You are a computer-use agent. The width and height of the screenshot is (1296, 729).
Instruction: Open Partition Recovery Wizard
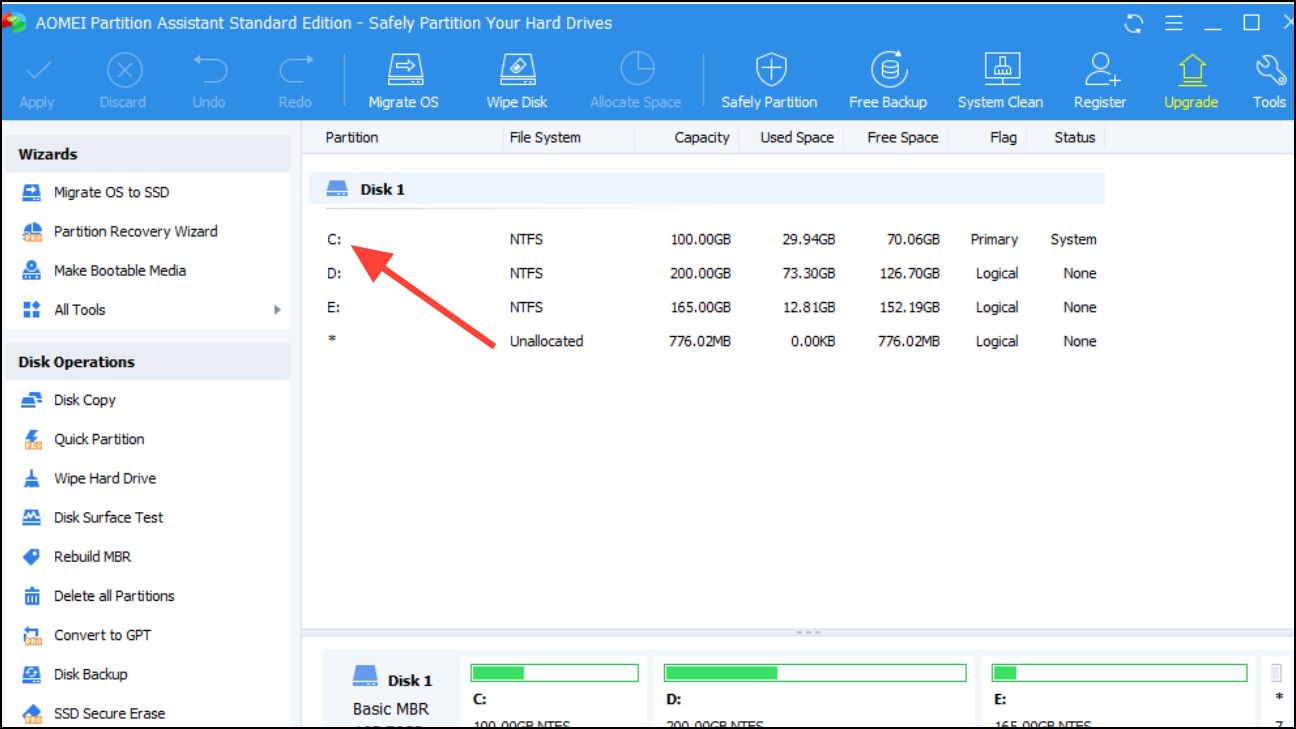tap(135, 231)
